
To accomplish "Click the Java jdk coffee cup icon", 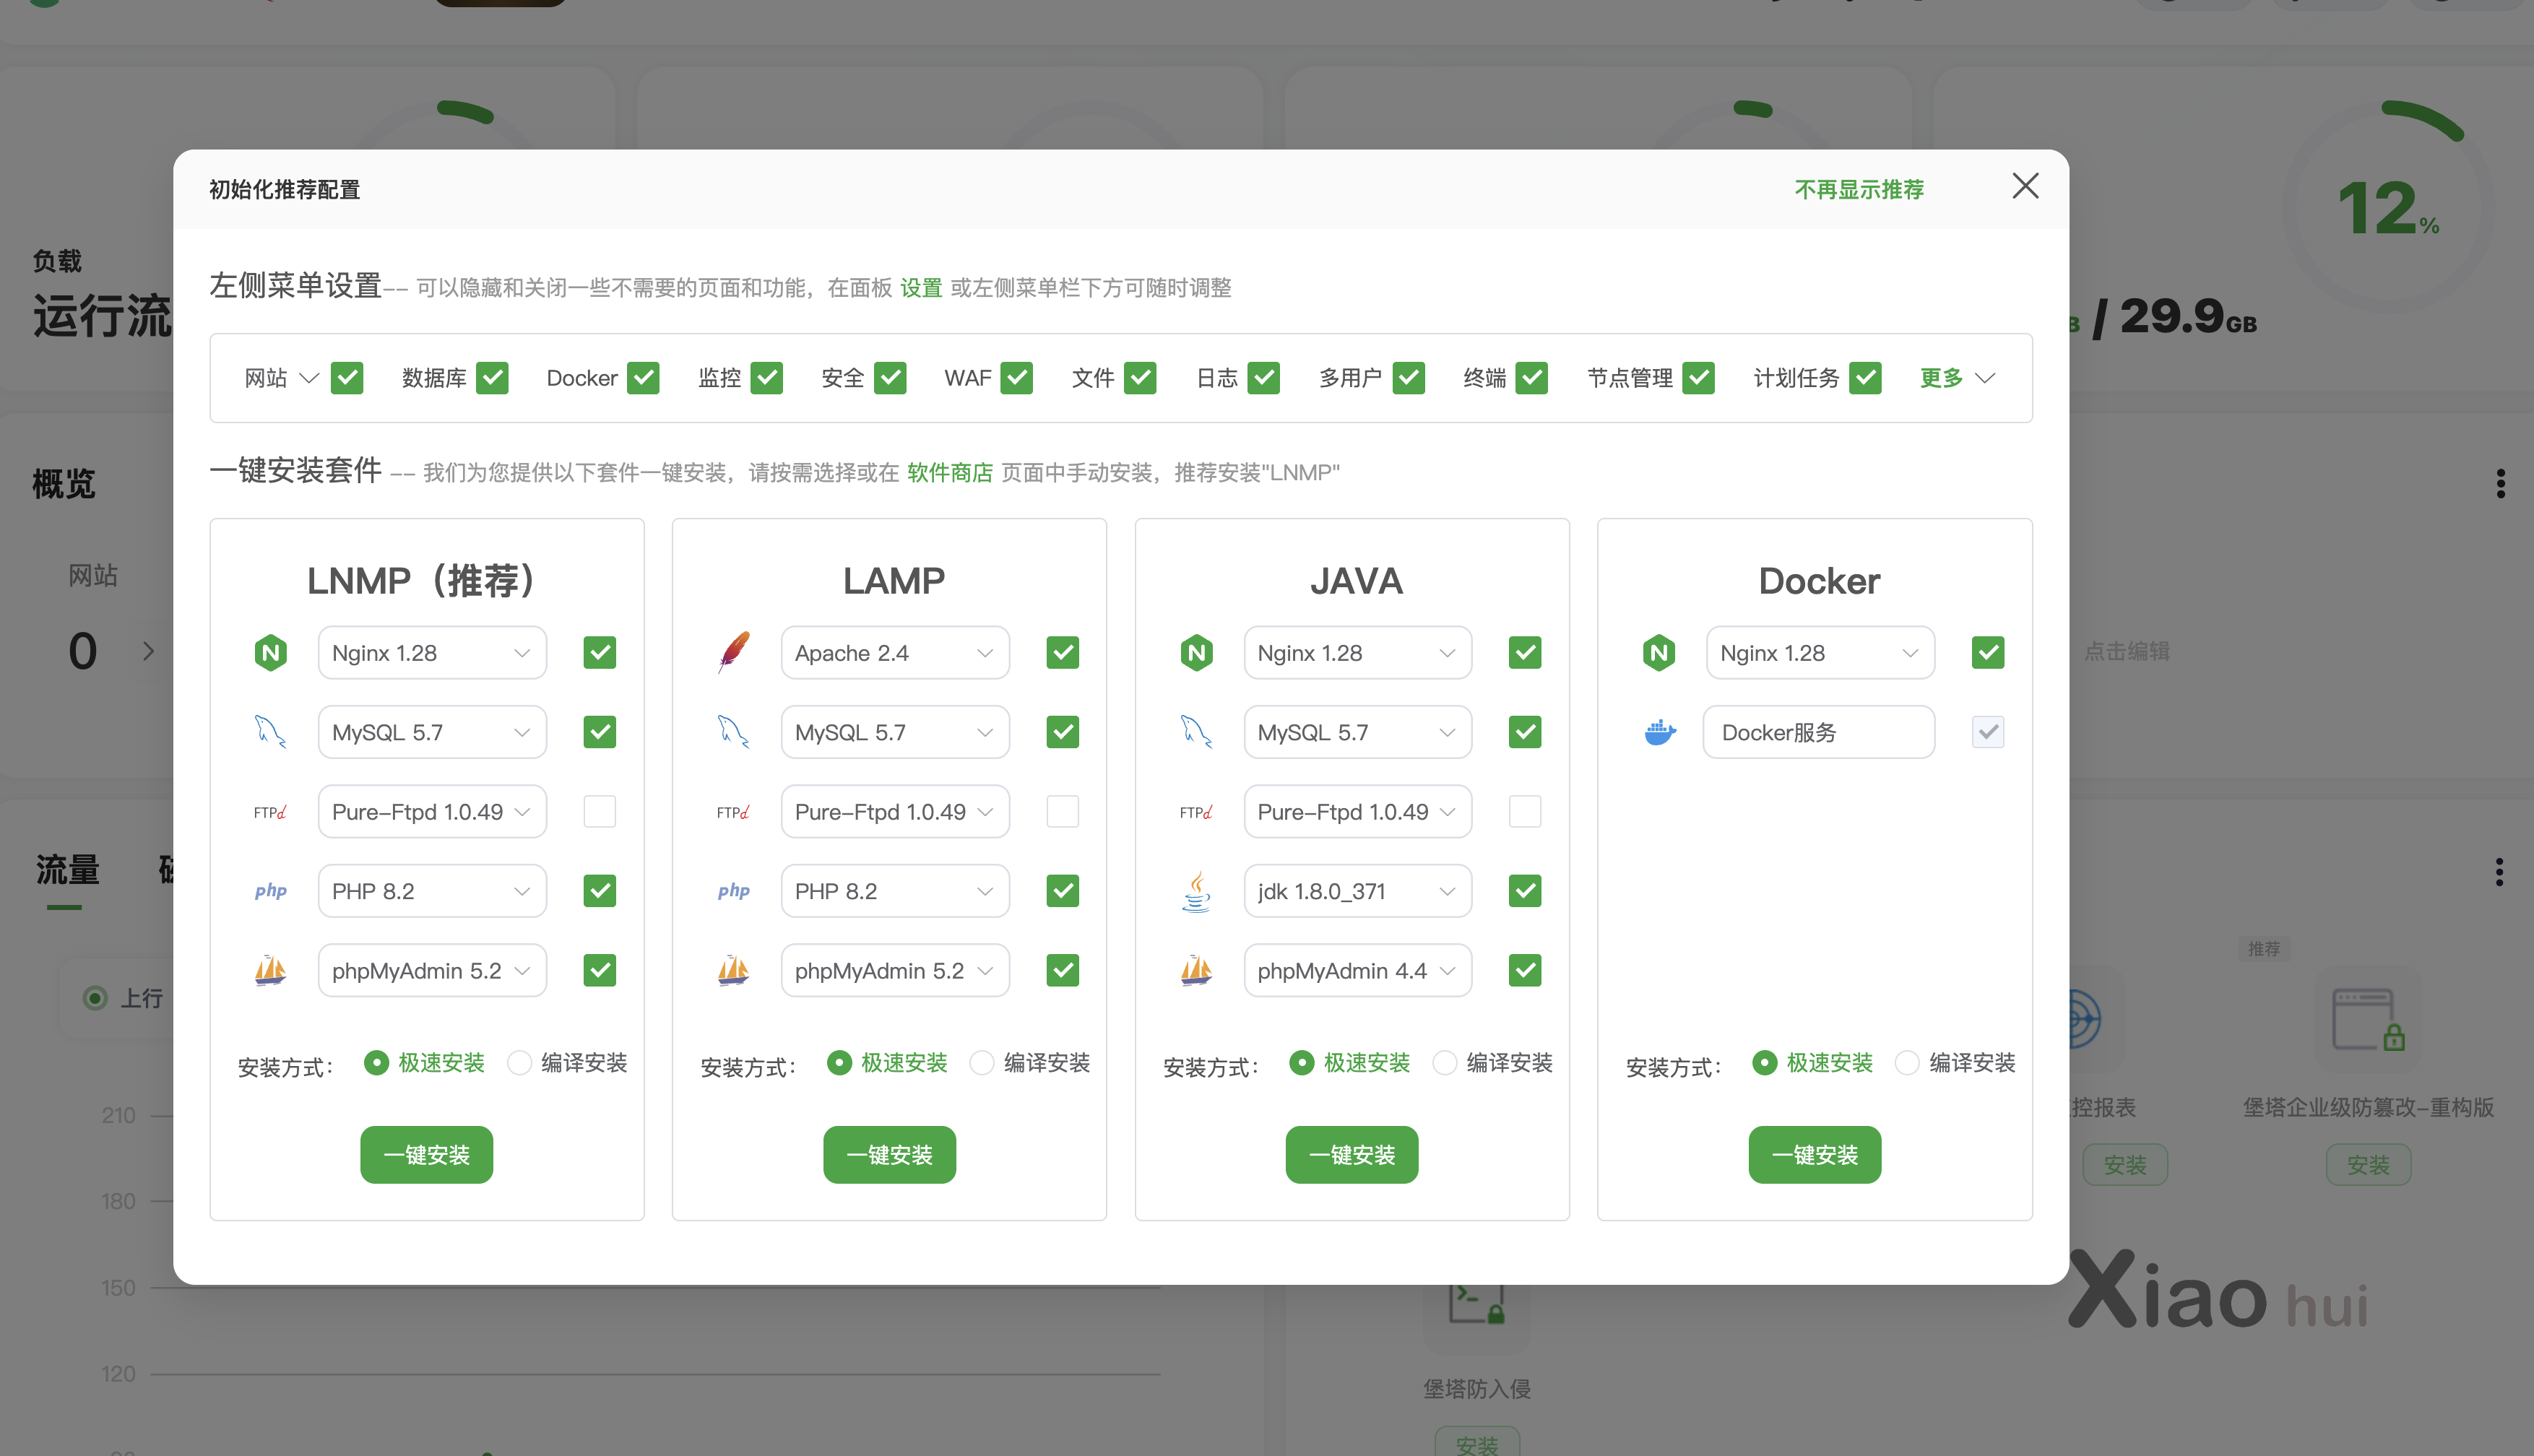I will click(x=1197, y=891).
